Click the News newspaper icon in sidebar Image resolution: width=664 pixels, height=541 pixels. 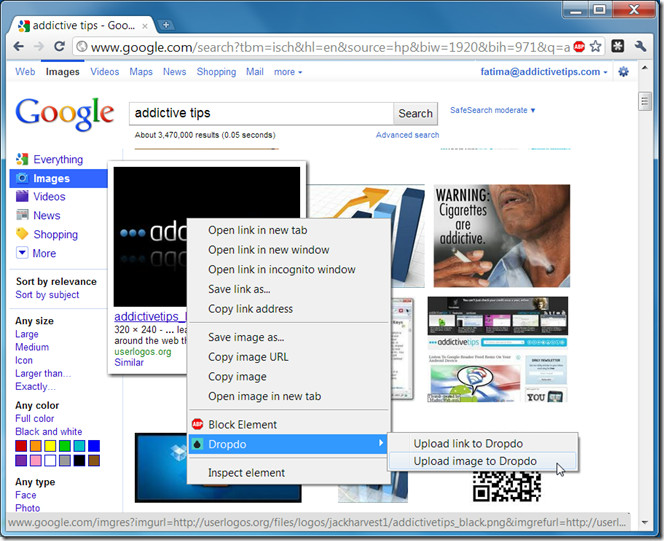point(22,215)
